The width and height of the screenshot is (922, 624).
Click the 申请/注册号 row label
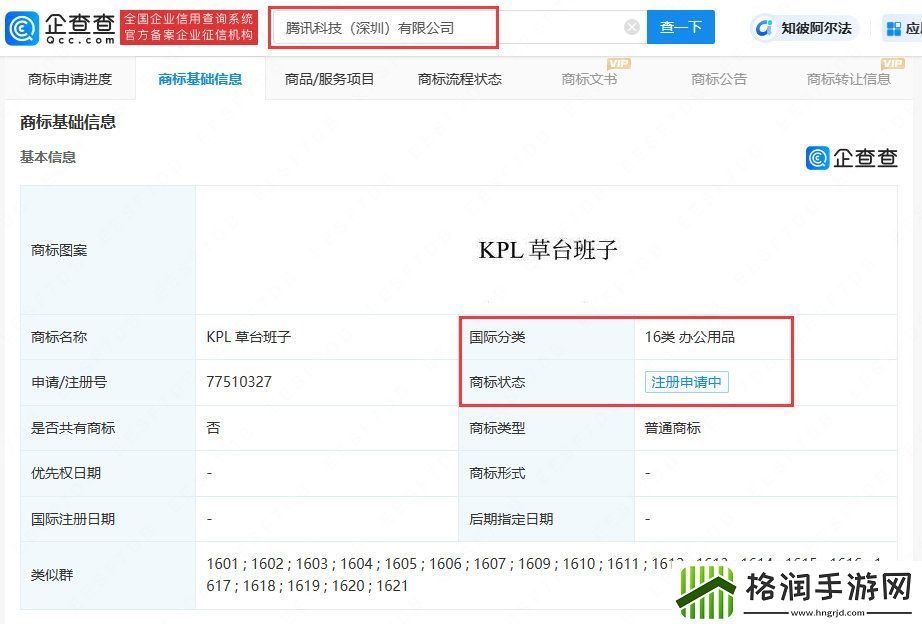coord(69,382)
